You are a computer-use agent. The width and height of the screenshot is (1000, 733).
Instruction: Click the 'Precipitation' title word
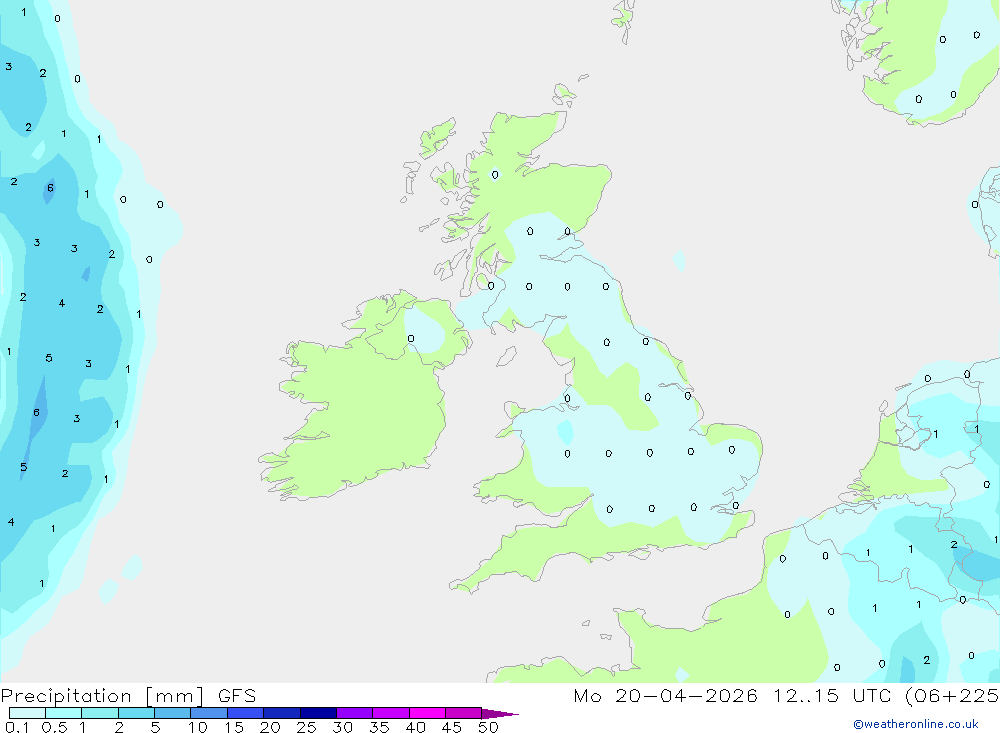[66, 696]
